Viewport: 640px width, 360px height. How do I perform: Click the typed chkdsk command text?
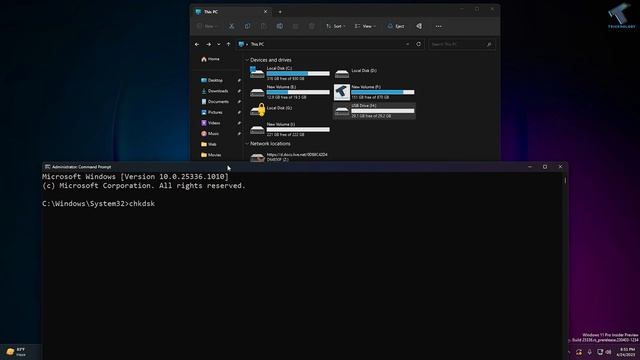(142, 204)
